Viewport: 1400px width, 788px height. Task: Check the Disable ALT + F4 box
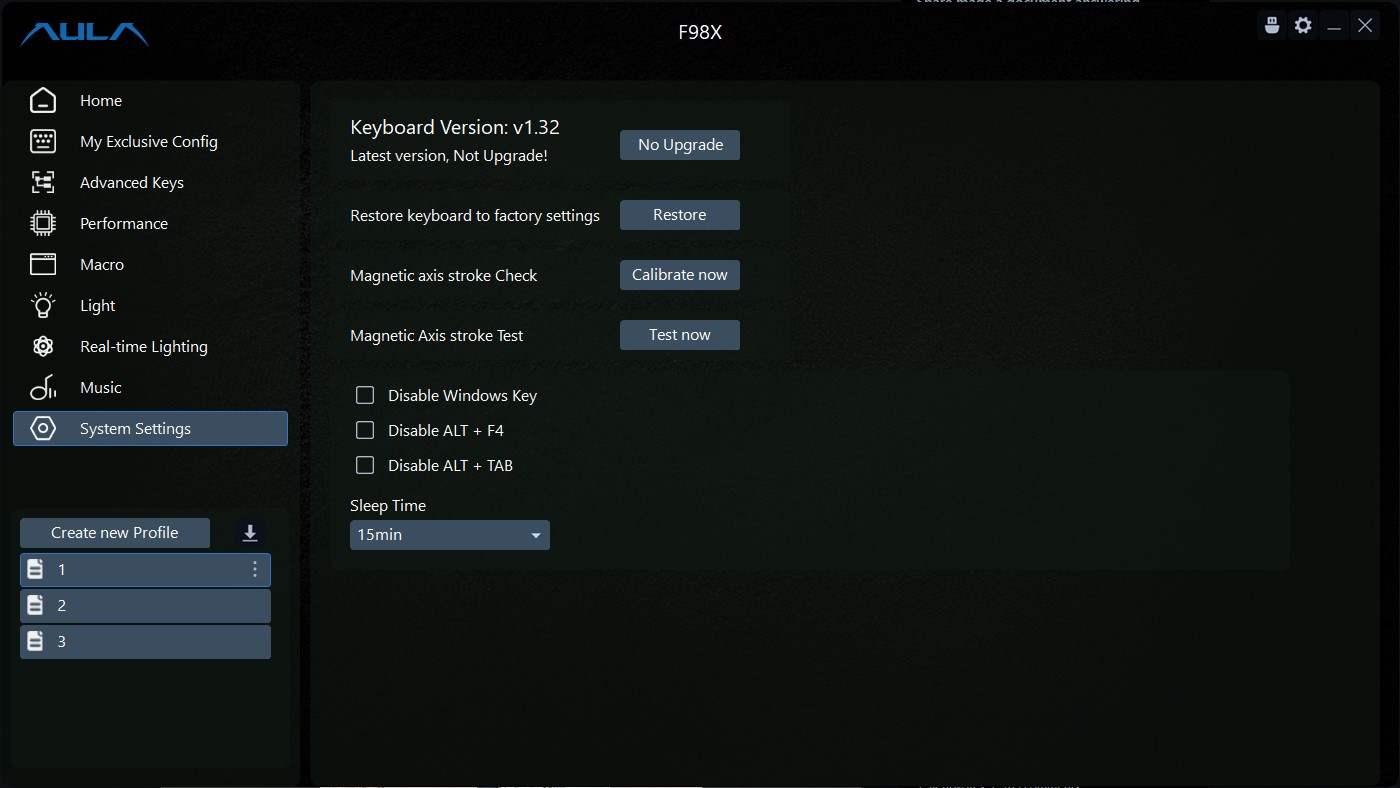pos(365,430)
